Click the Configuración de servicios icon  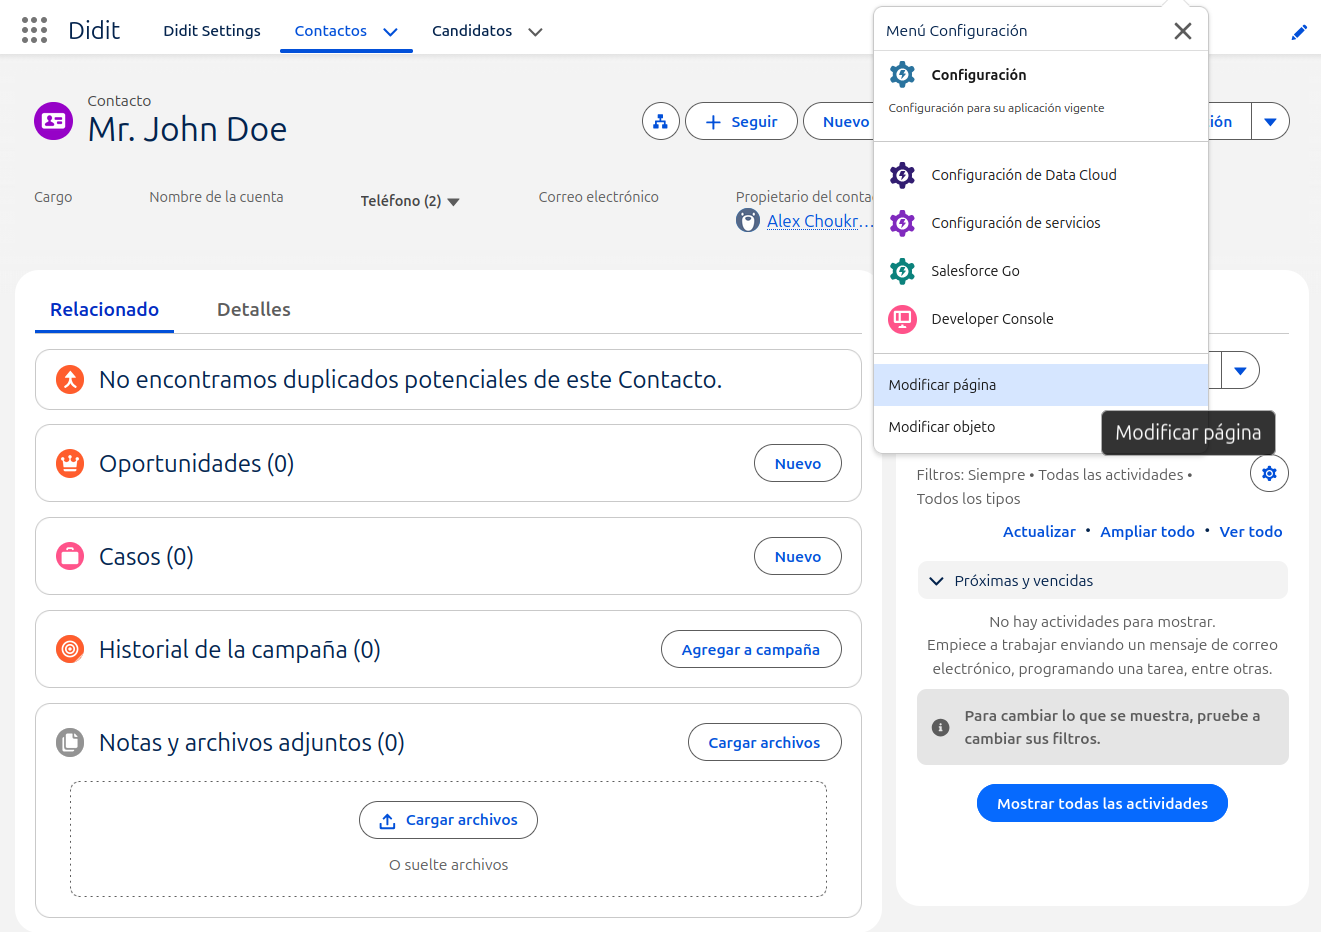click(x=902, y=223)
